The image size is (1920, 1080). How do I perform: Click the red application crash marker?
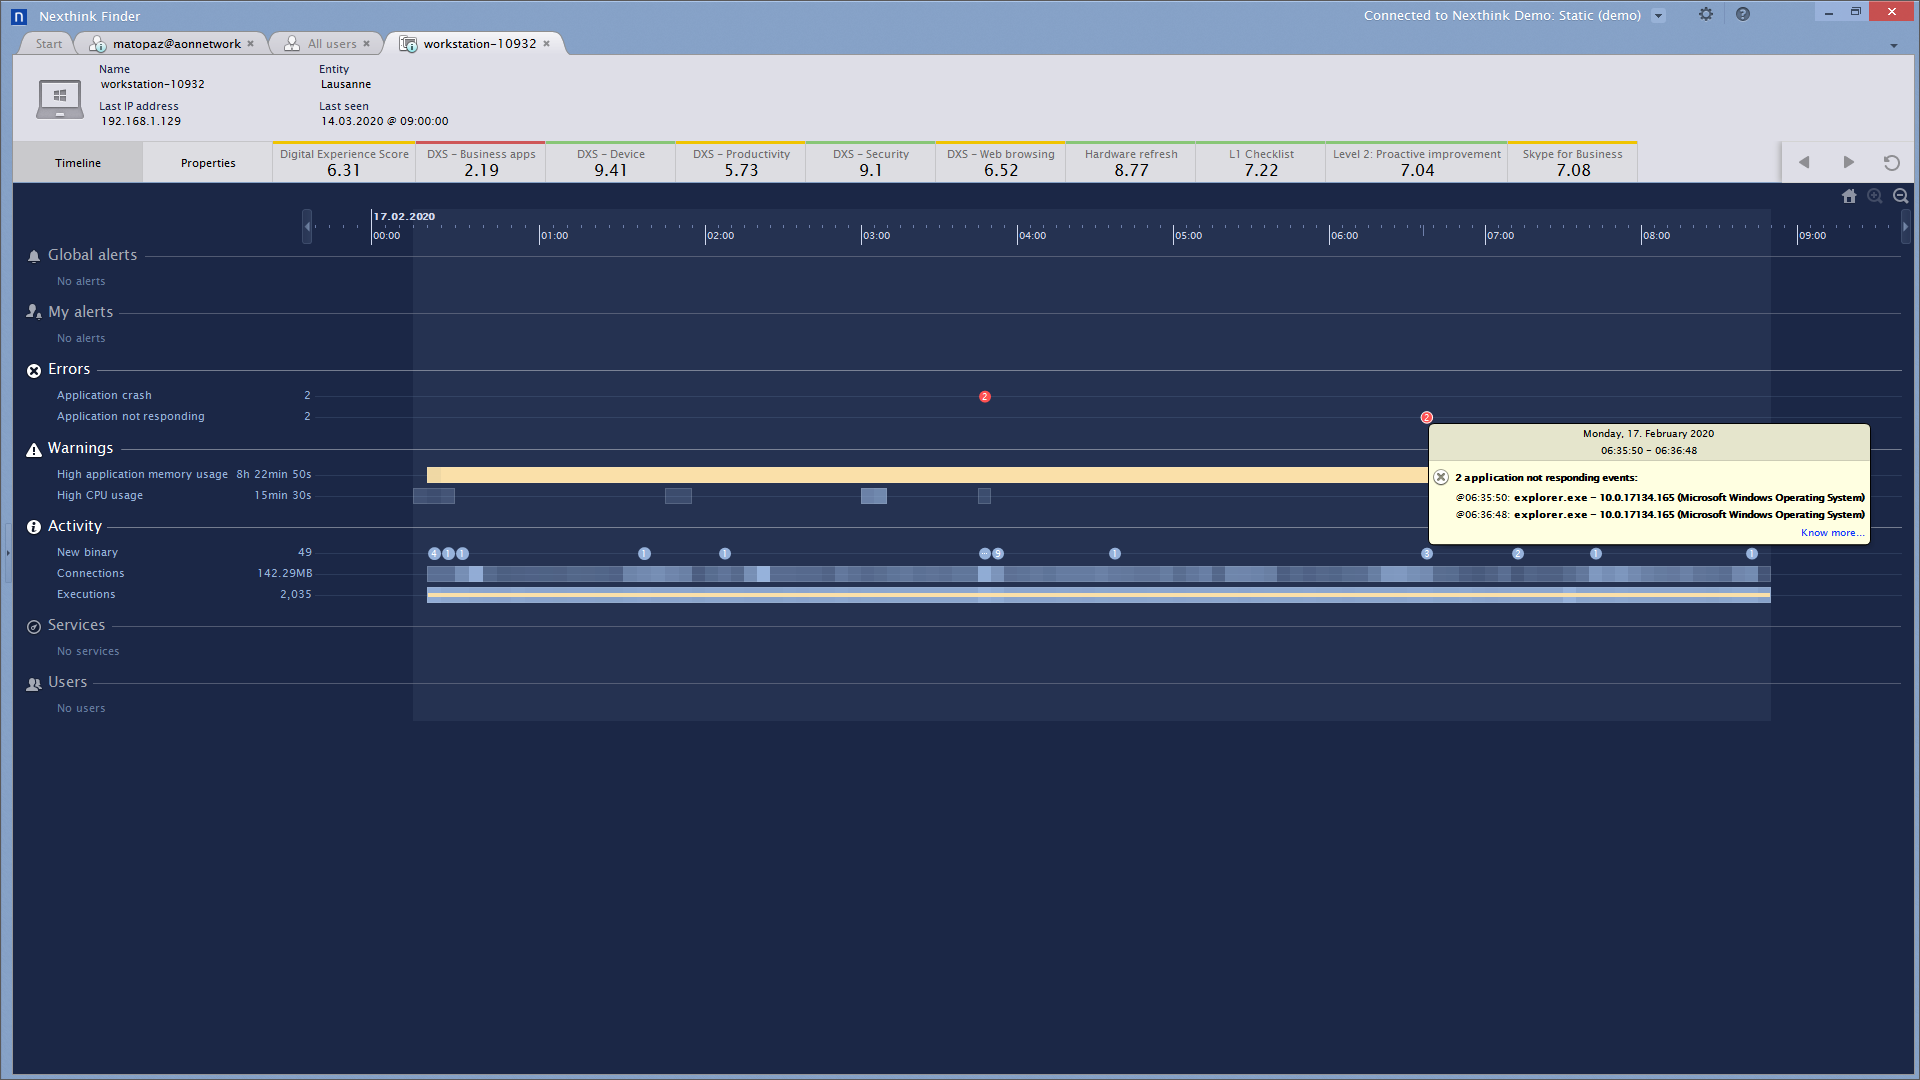click(985, 397)
